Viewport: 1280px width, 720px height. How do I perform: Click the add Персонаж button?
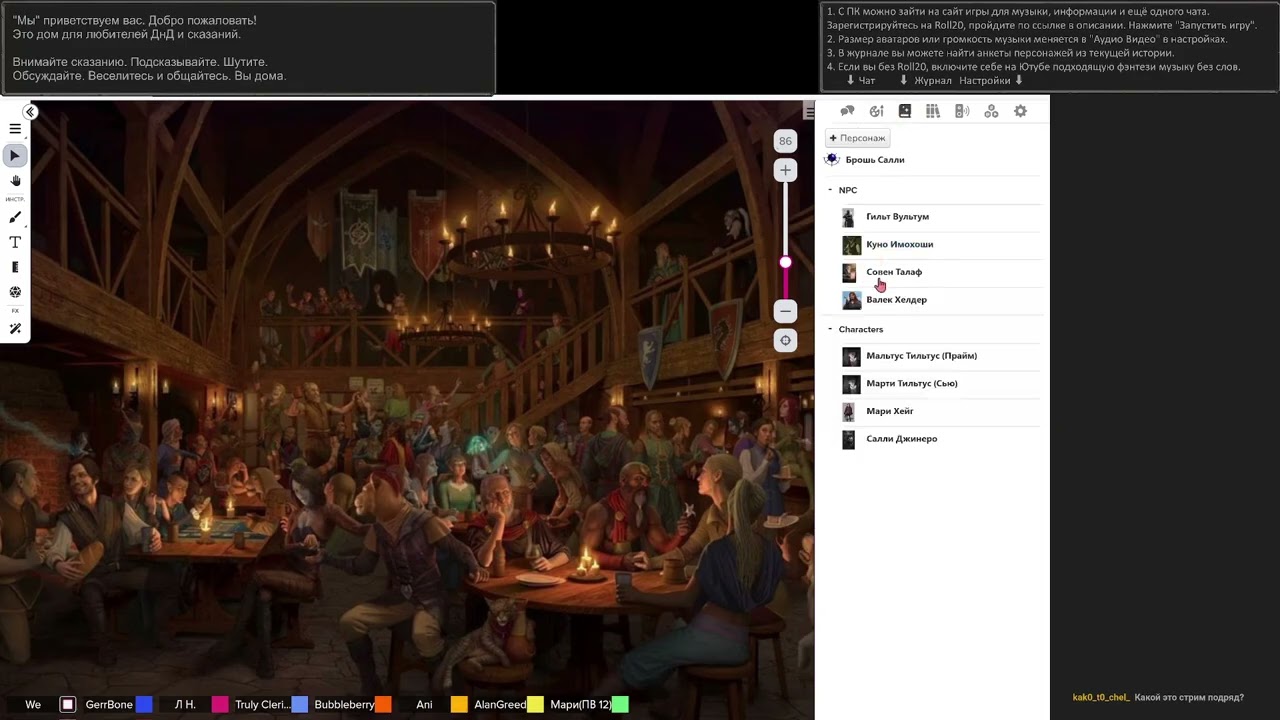[x=857, y=138]
